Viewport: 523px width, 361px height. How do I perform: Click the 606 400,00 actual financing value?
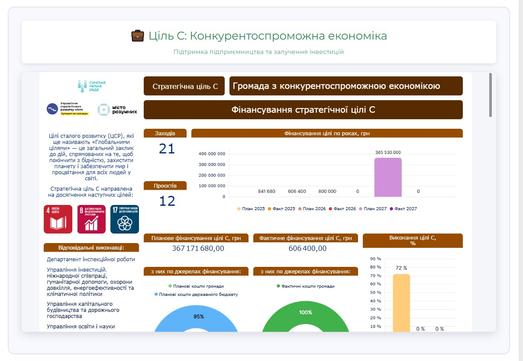coord(308,249)
